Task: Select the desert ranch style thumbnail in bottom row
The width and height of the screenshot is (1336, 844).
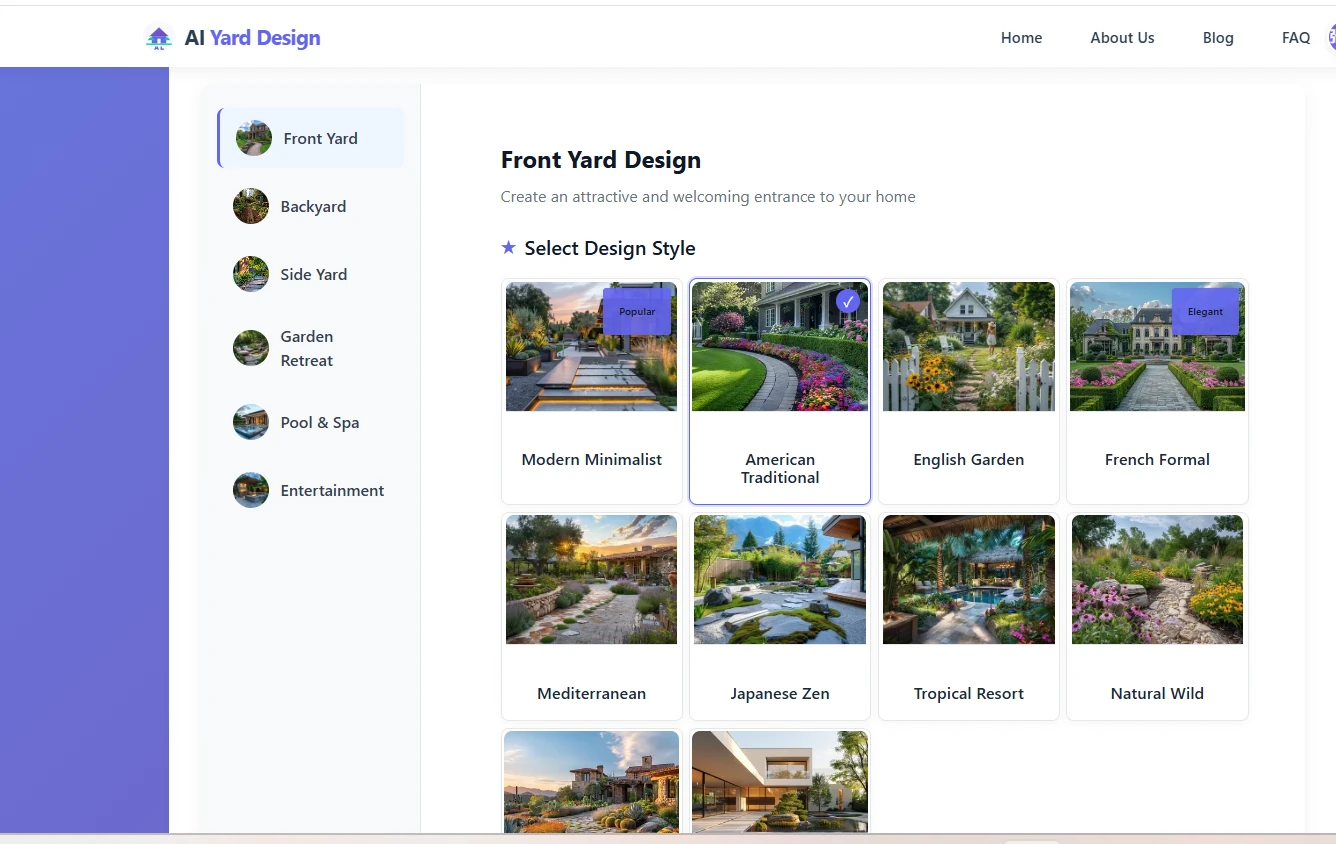Action: pyautogui.click(x=592, y=782)
